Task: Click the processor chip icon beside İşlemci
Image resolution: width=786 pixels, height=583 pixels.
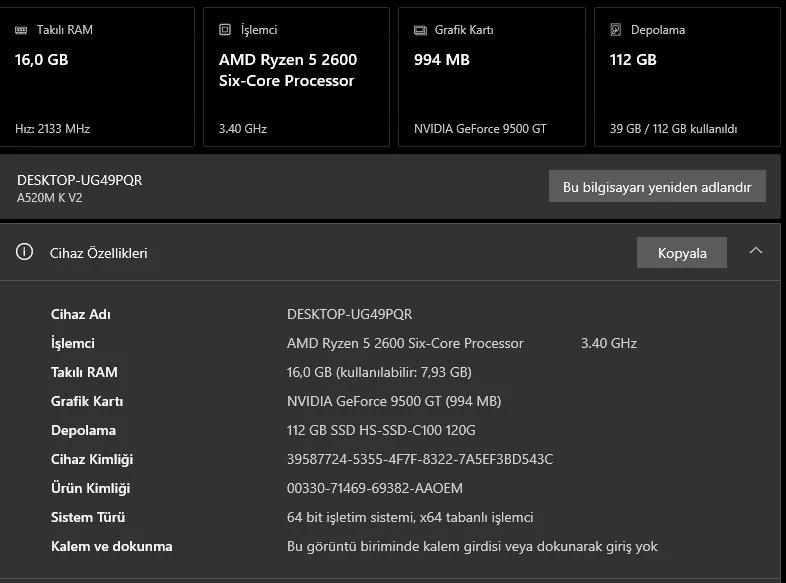Action: pyautogui.click(x=225, y=30)
